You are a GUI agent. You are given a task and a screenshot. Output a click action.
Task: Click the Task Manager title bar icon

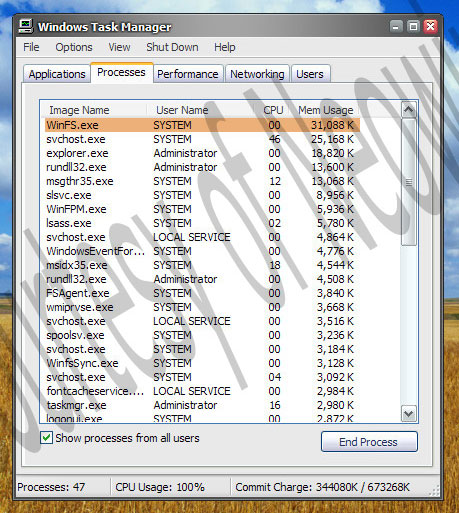point(25,26)
